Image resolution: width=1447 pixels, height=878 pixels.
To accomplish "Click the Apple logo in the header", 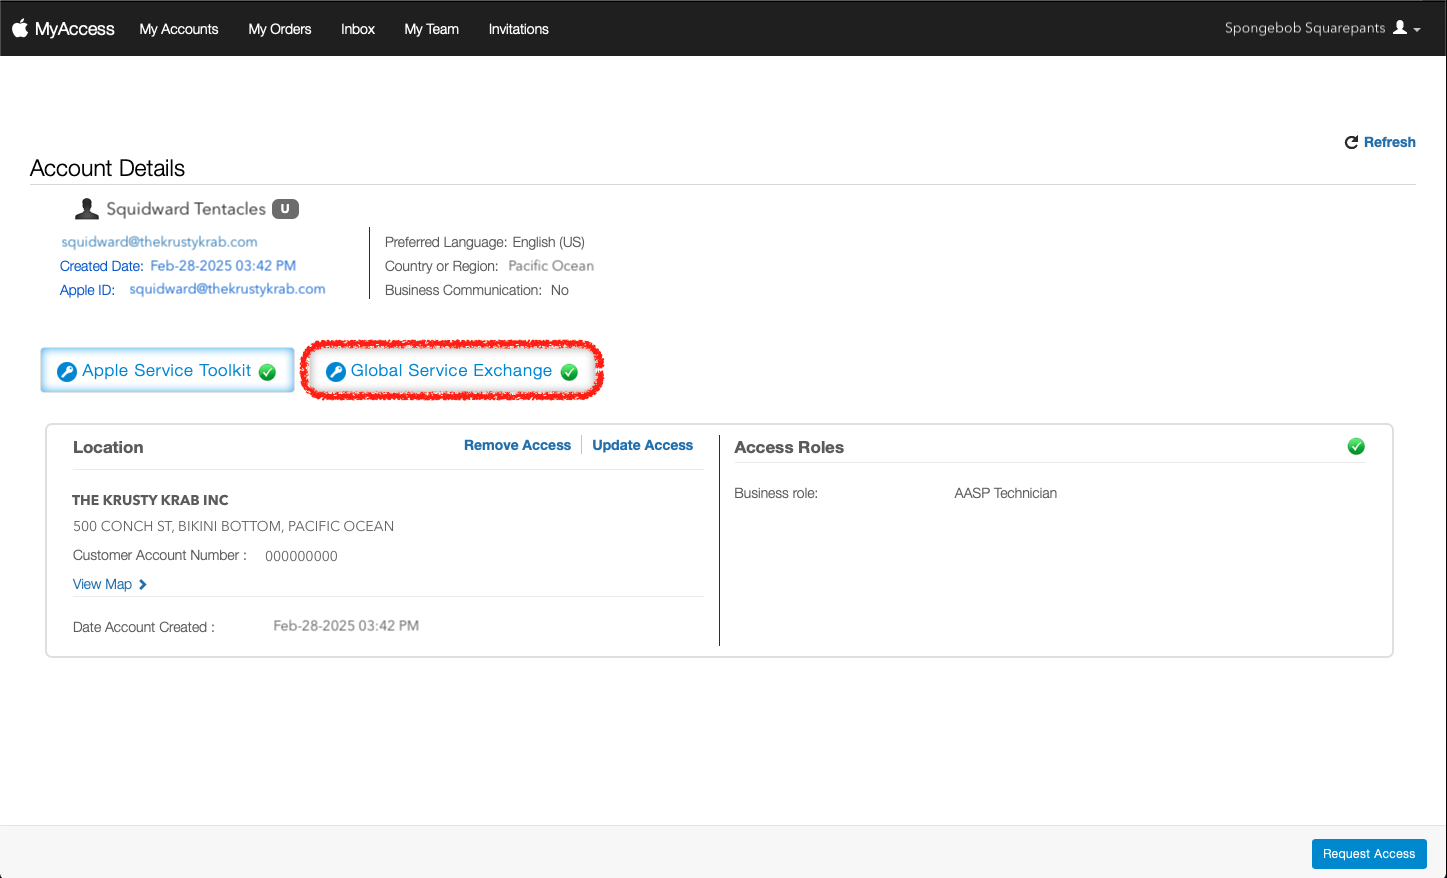I will click(x=20, y=28).
